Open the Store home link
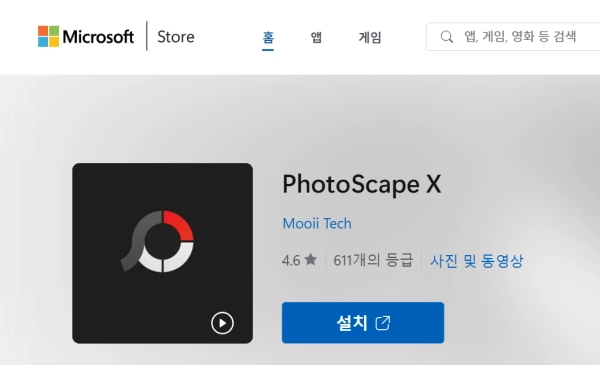This screenshot has width=600, height=365. pos(176,37)
